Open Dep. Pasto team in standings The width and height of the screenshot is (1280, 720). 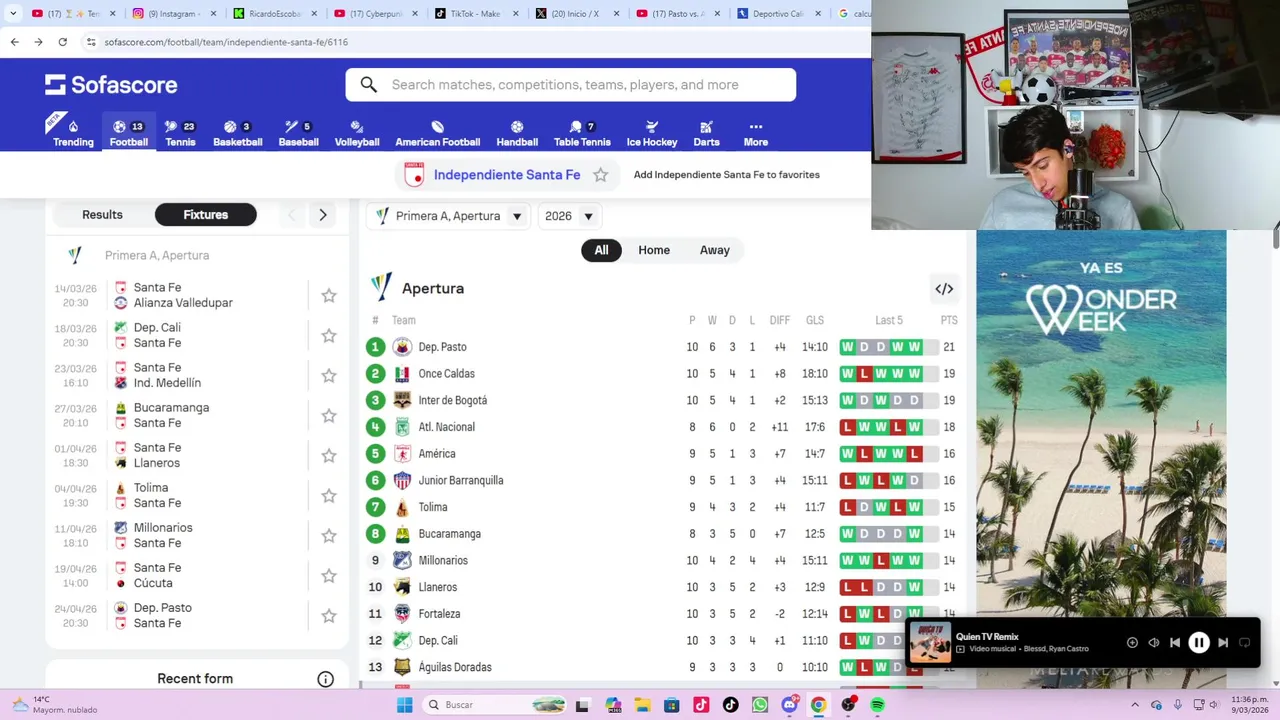(x=442, y=347)
